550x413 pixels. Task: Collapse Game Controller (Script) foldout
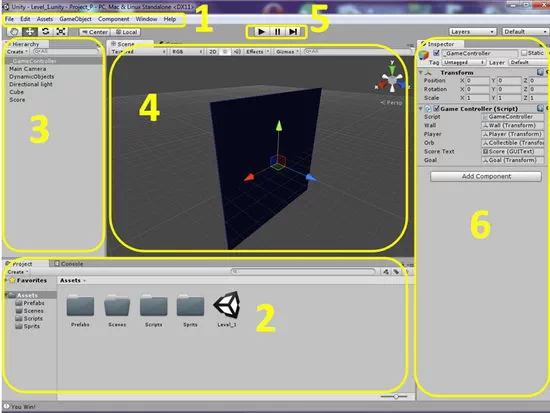click(421, 109)
